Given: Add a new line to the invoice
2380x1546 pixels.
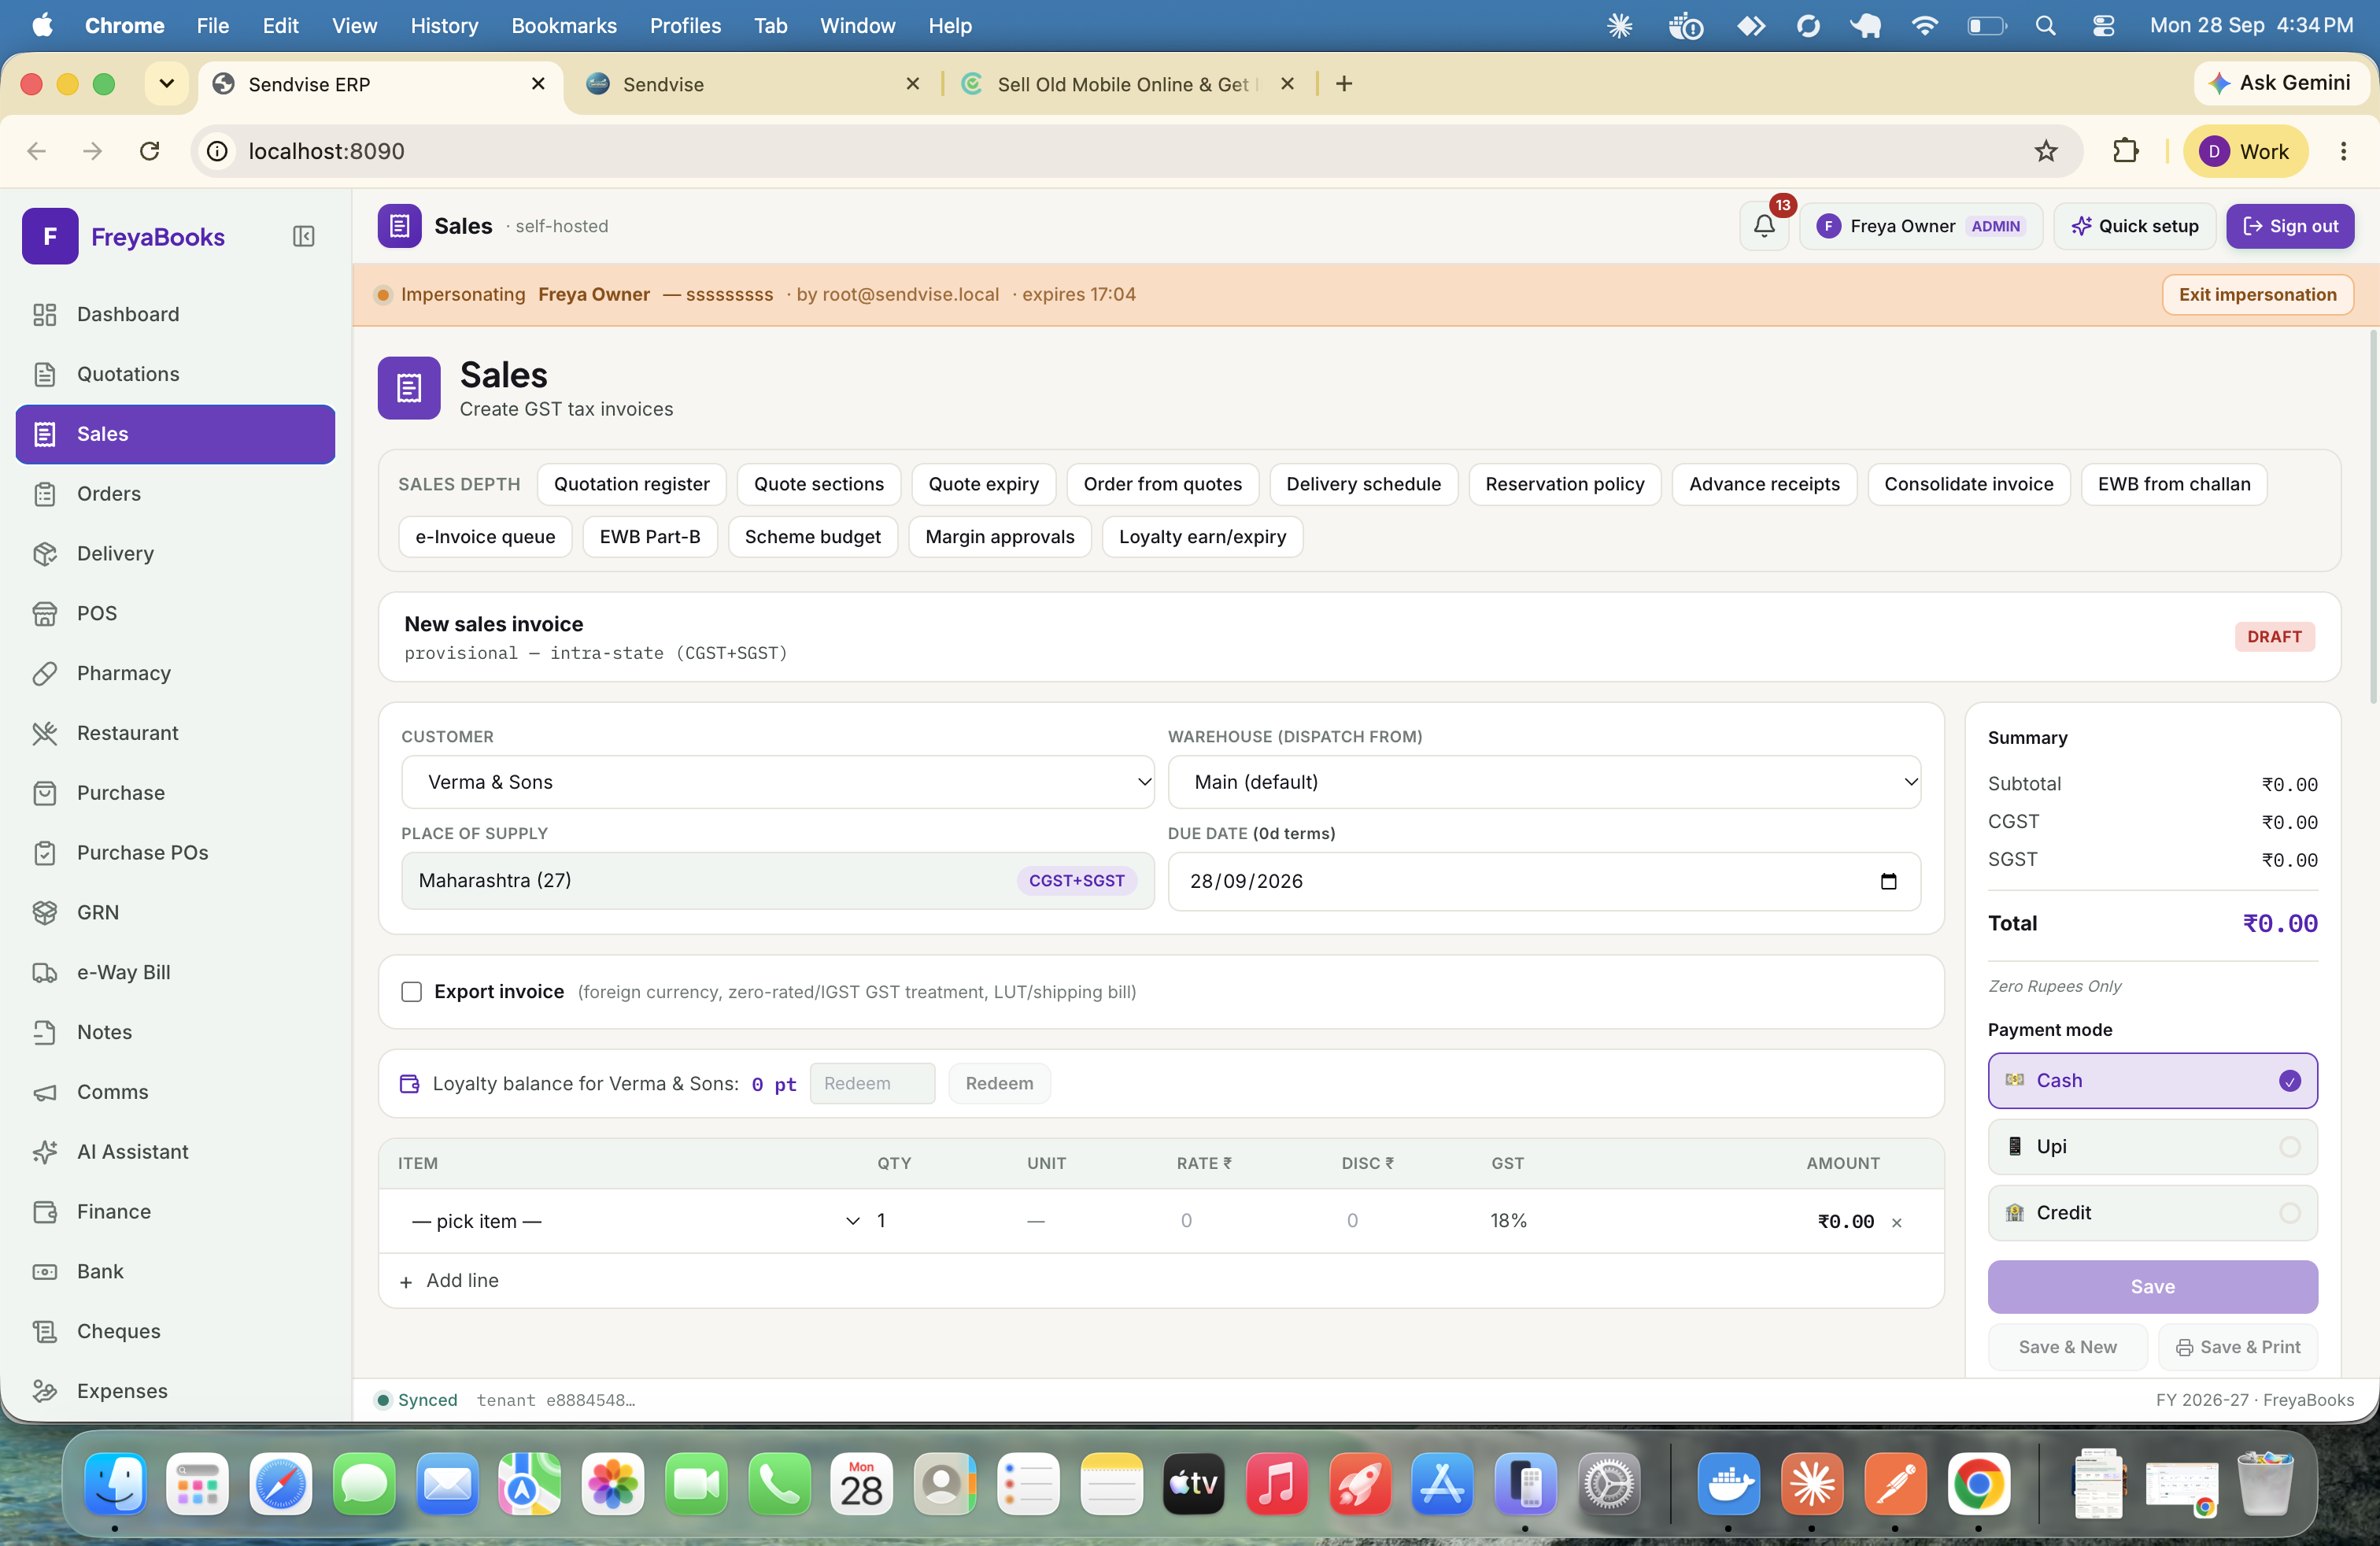Looking at the screenshot, I should 449,1281.
